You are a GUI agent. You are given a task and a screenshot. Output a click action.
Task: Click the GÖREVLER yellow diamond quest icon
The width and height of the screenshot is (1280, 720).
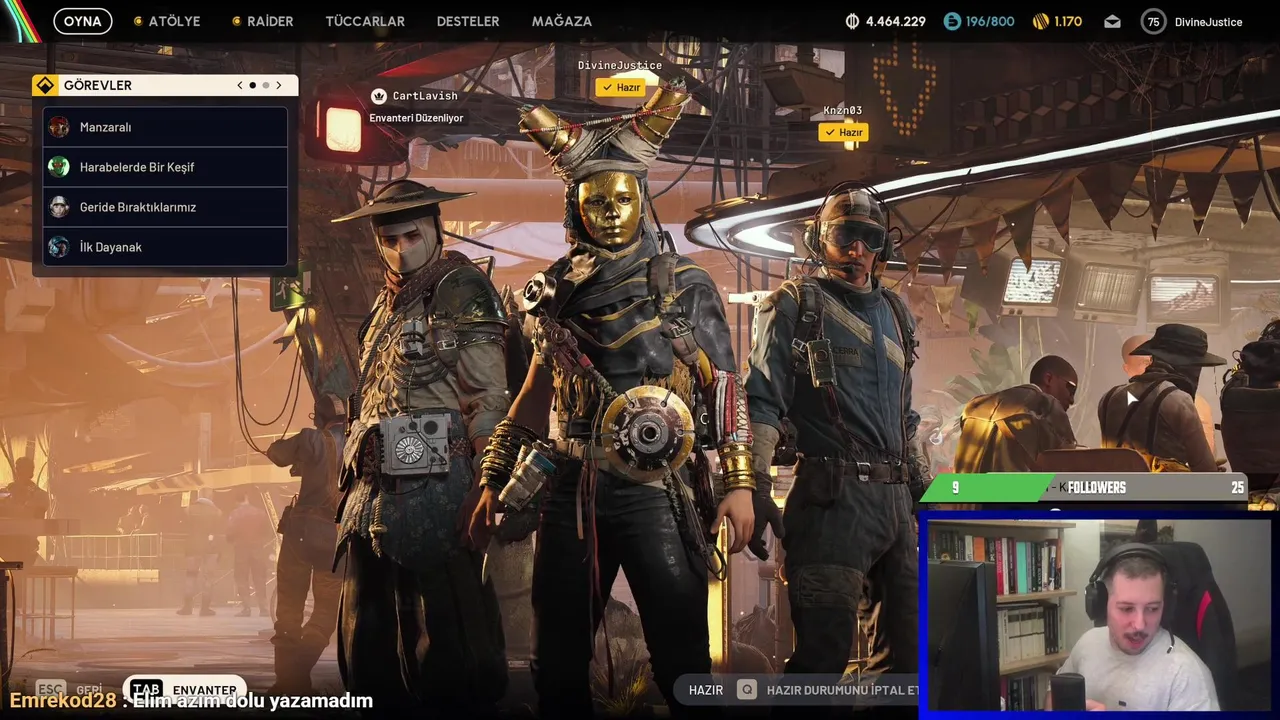click(x=45, y=85)
